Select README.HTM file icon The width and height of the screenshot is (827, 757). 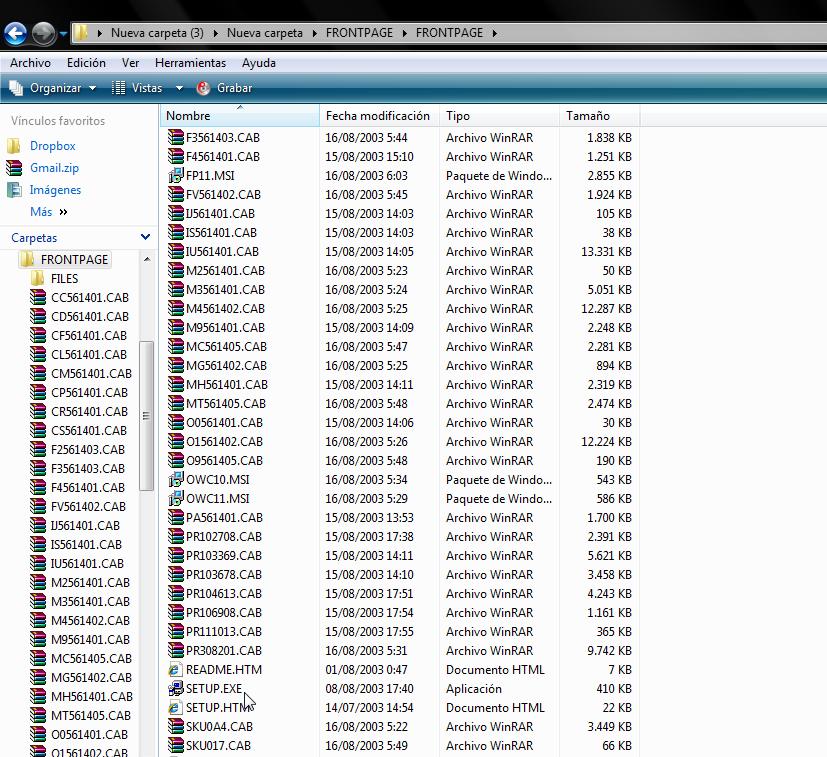pos(176,669)
